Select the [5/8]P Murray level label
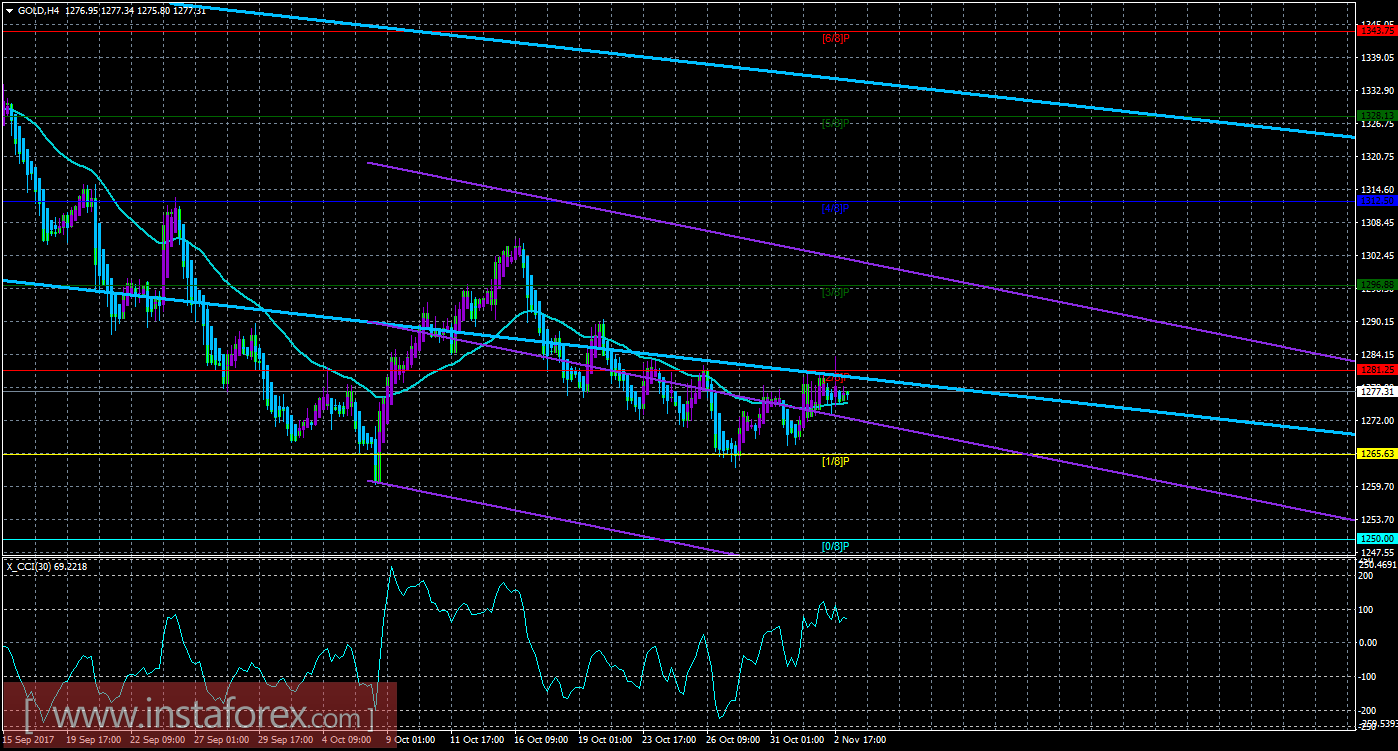1398x751 pixels. pyautogui.click(x=835, y=124)
